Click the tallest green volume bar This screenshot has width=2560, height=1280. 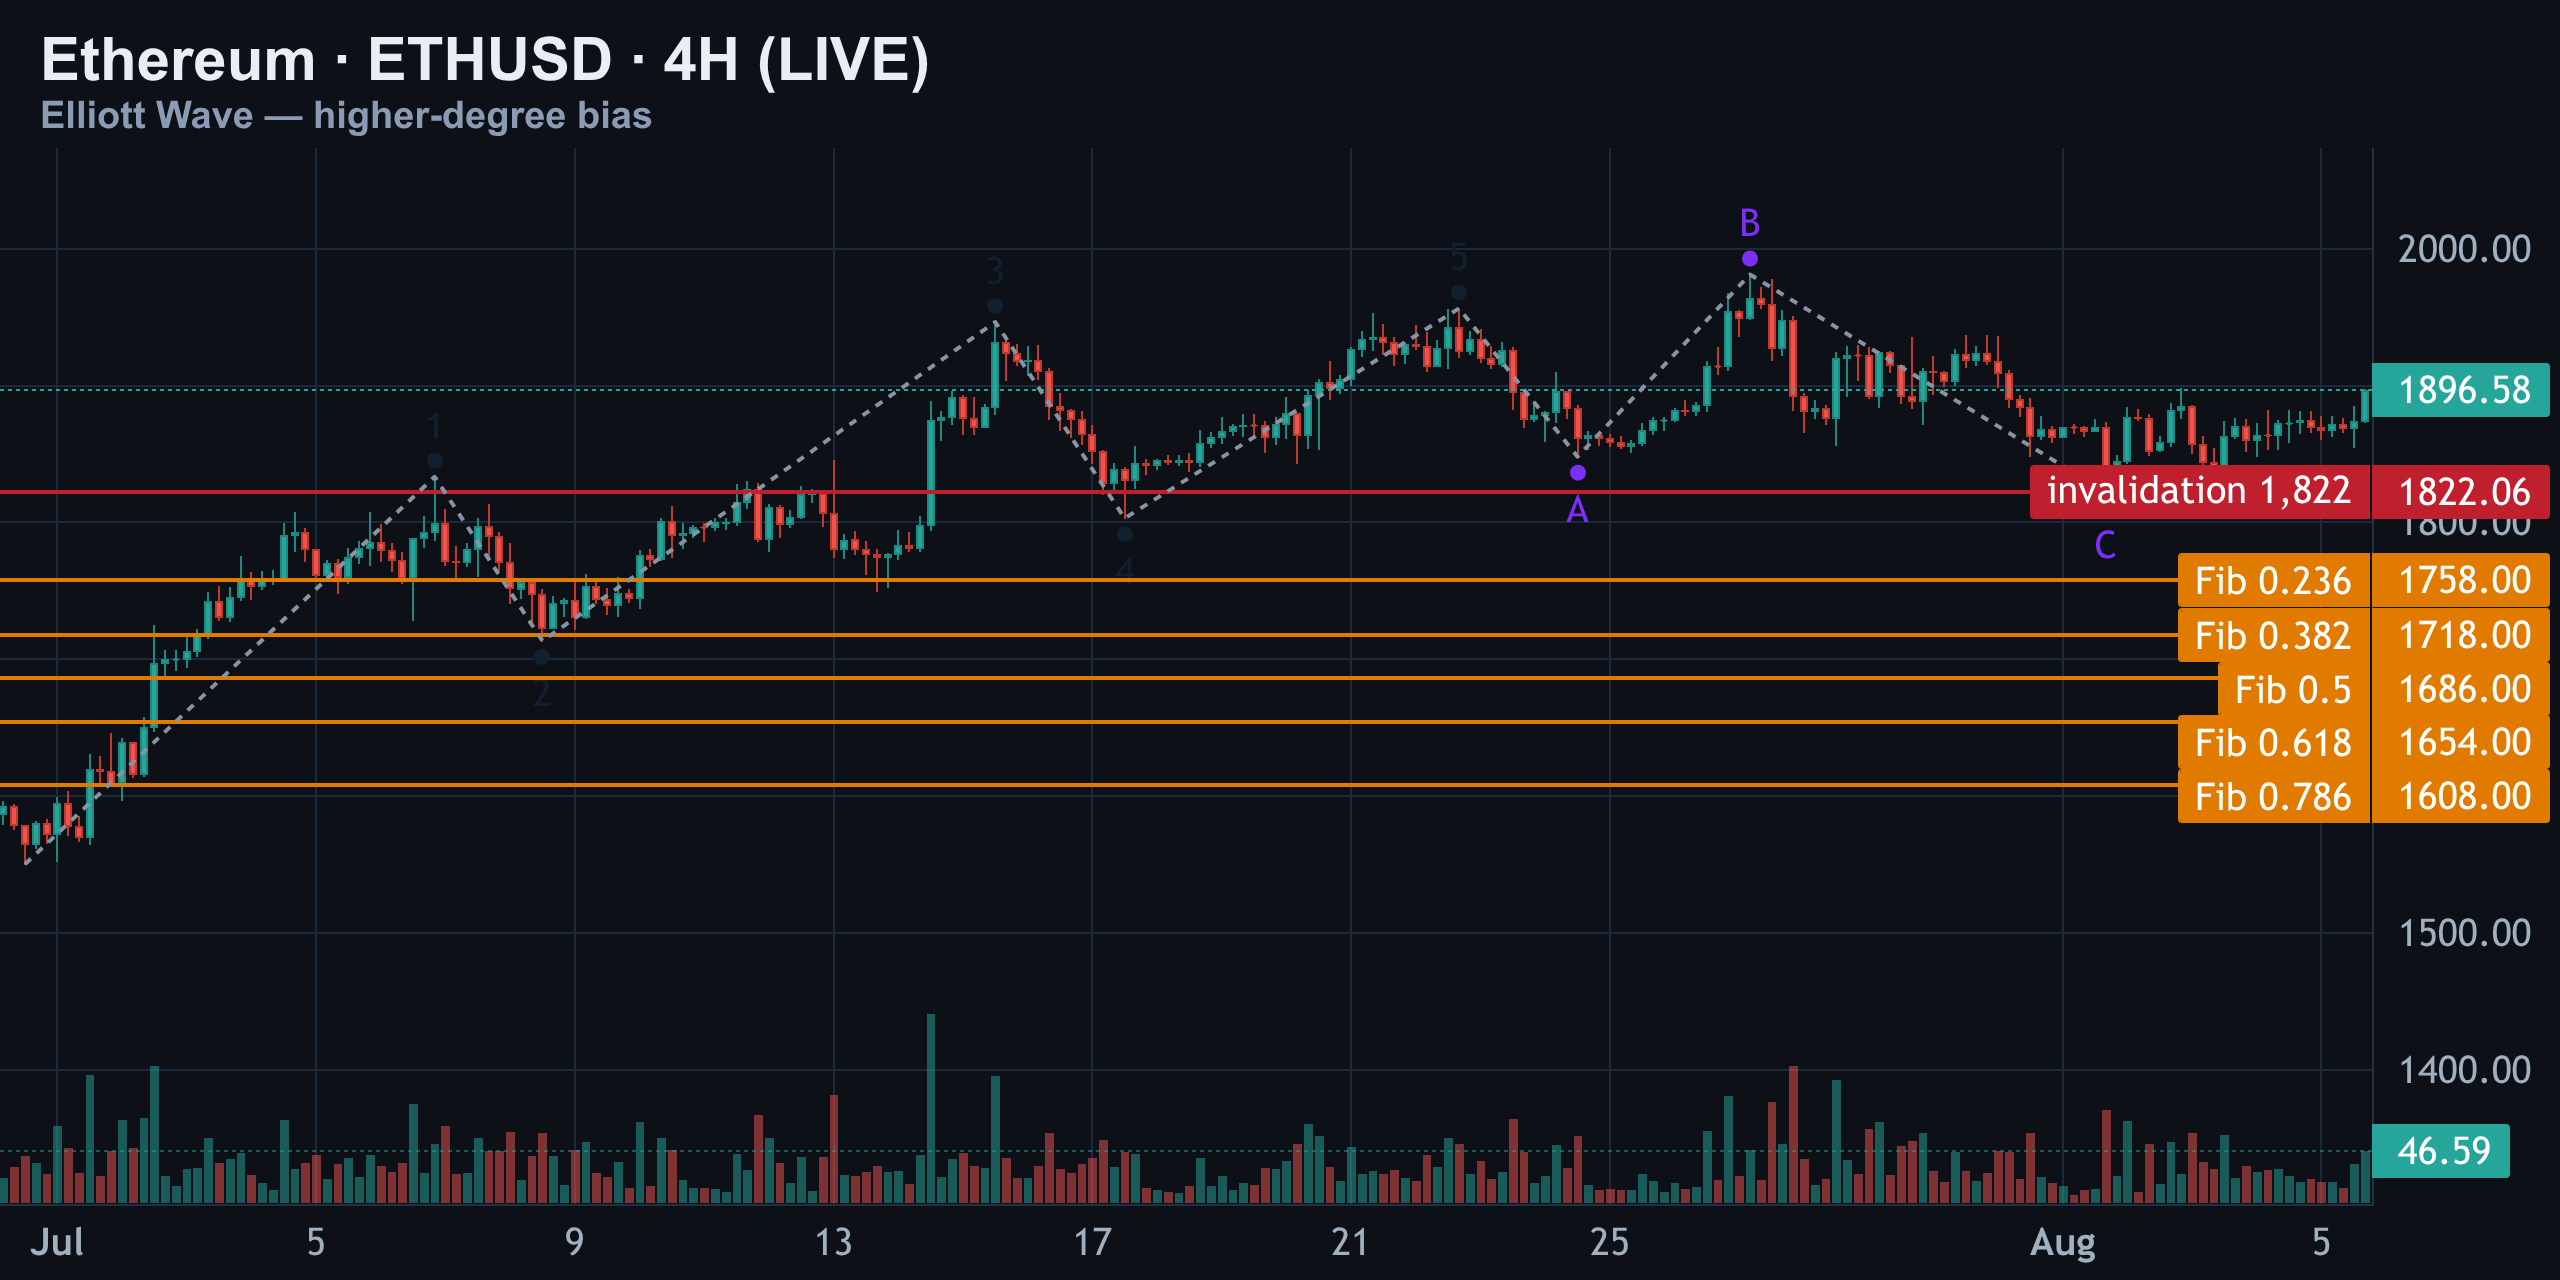931,1108
